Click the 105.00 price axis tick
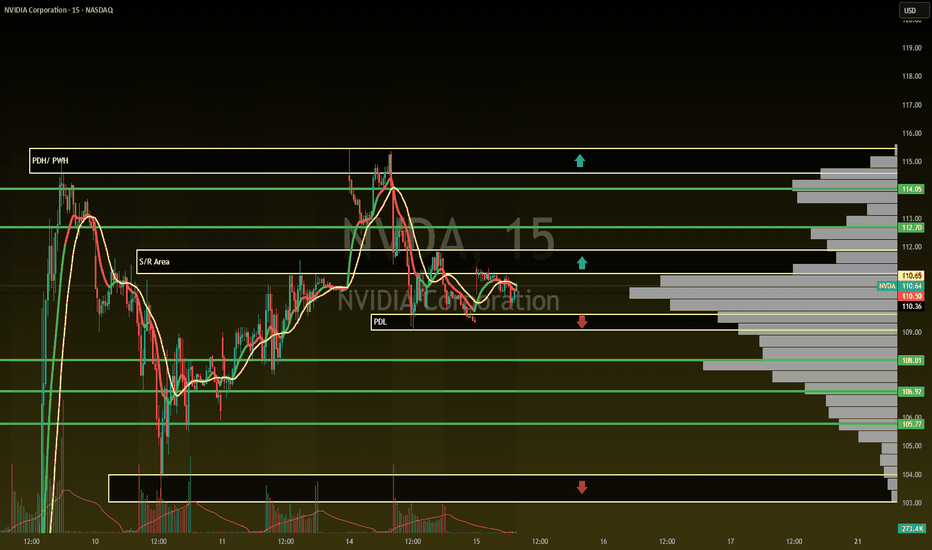This screenshot has width=932, height=550. (x=912, y=446)
